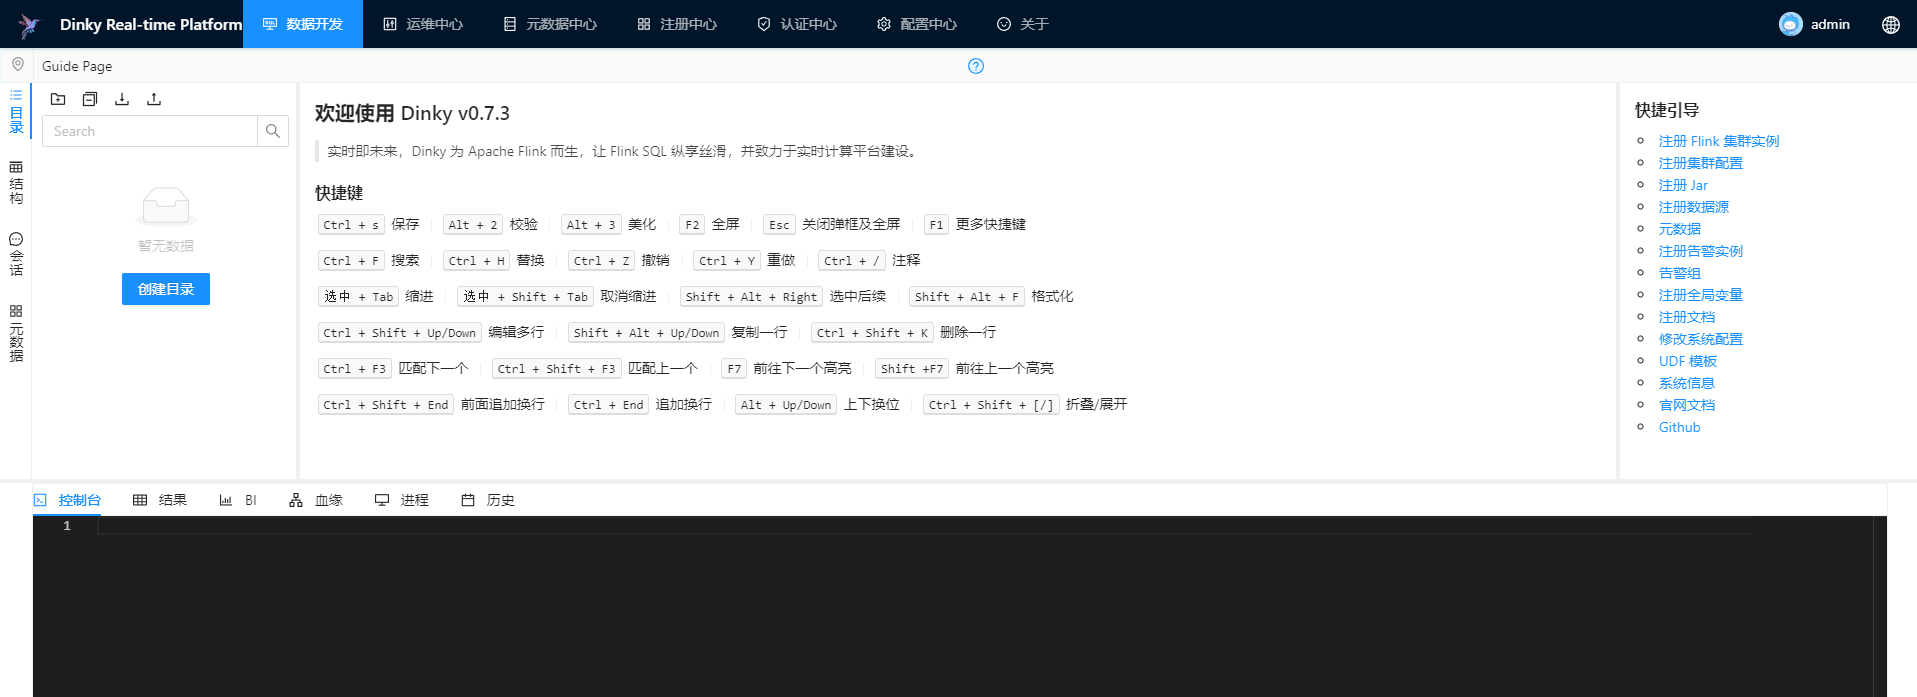
Task: Open the 运维中心 menu
Action: (423, 24)
